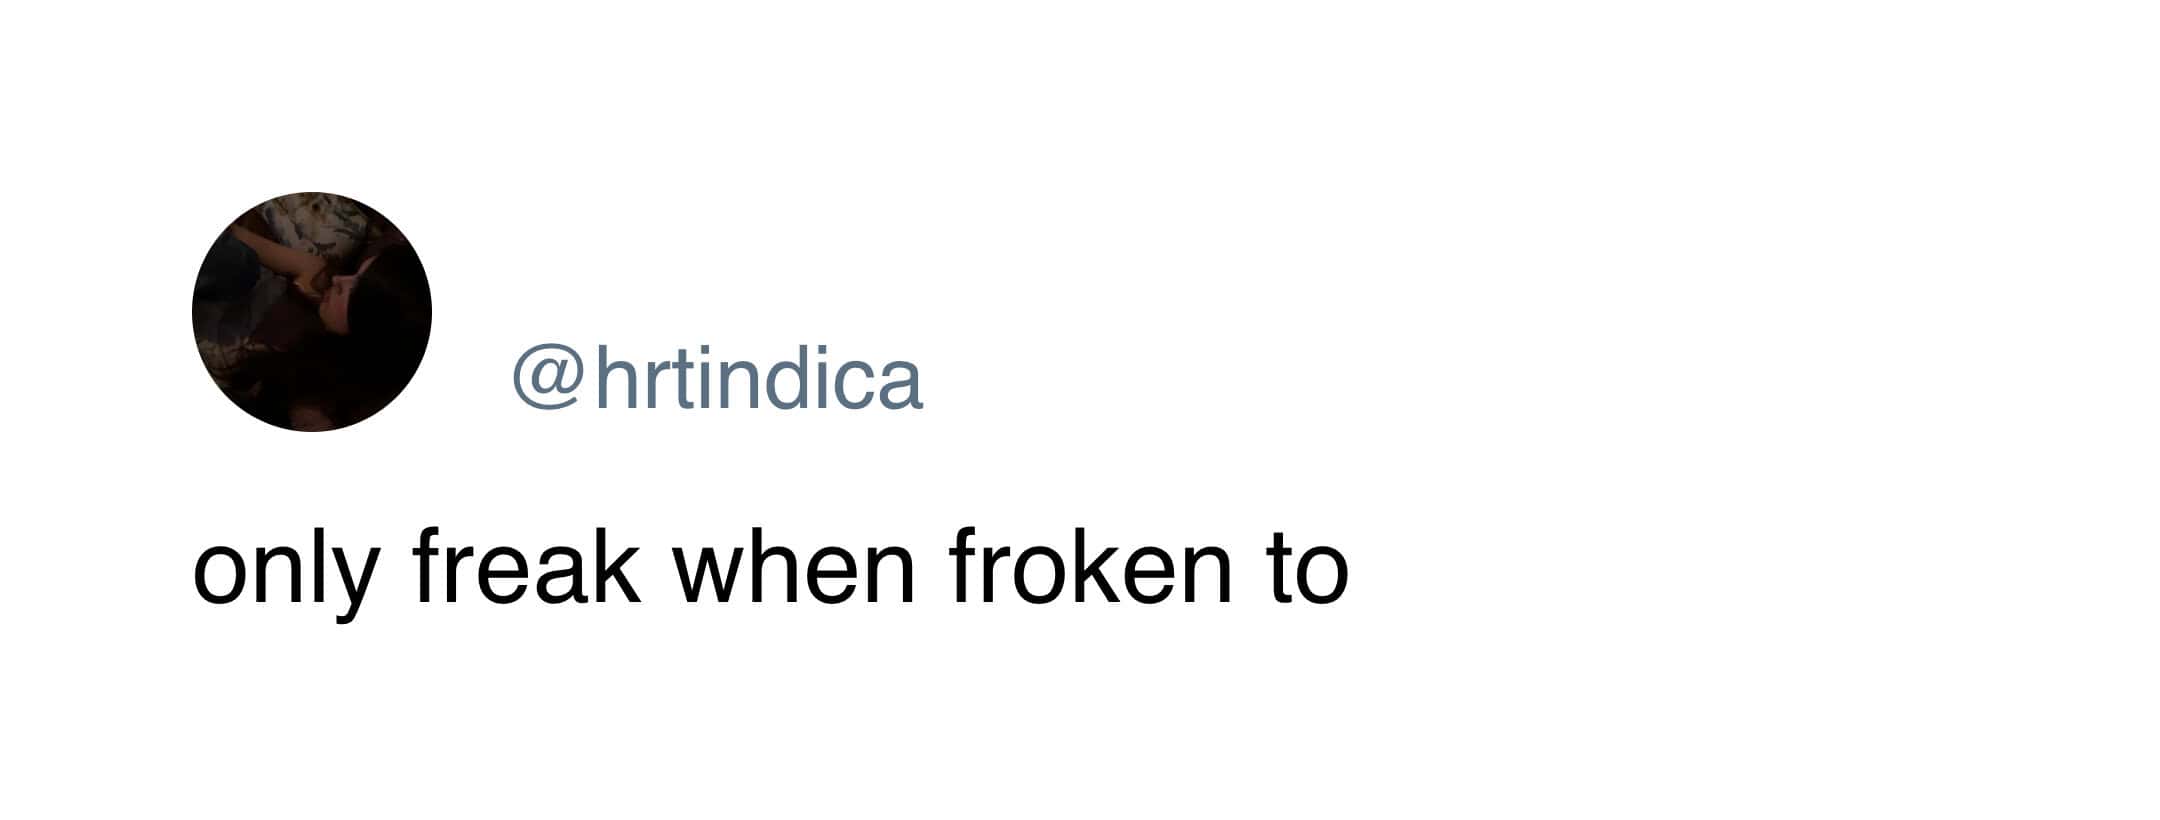Click "indica" in the username handle

(x=800, y=379)
